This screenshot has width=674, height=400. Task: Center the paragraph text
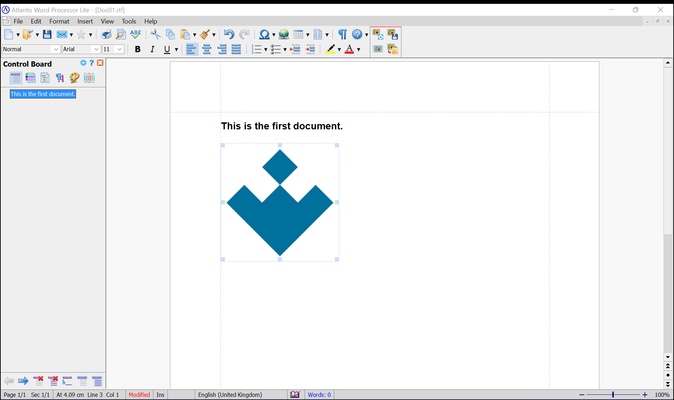207,49
